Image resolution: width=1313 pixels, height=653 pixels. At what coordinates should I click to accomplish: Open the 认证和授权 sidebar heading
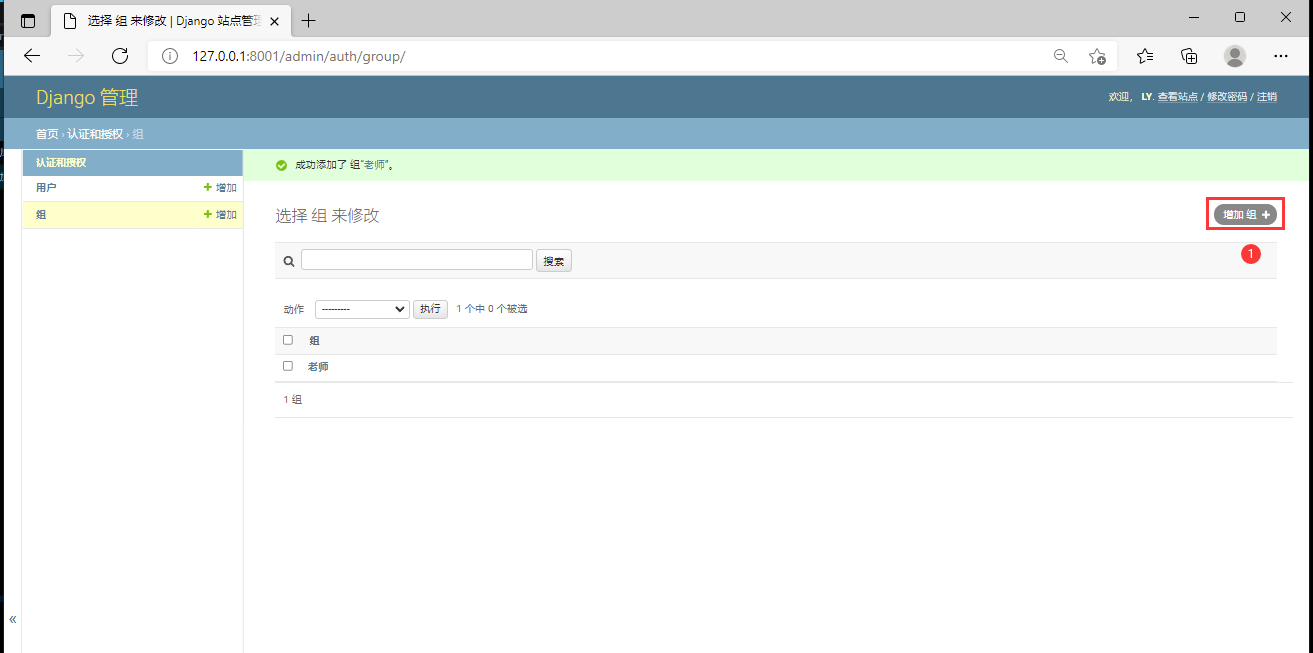point(61,162)
